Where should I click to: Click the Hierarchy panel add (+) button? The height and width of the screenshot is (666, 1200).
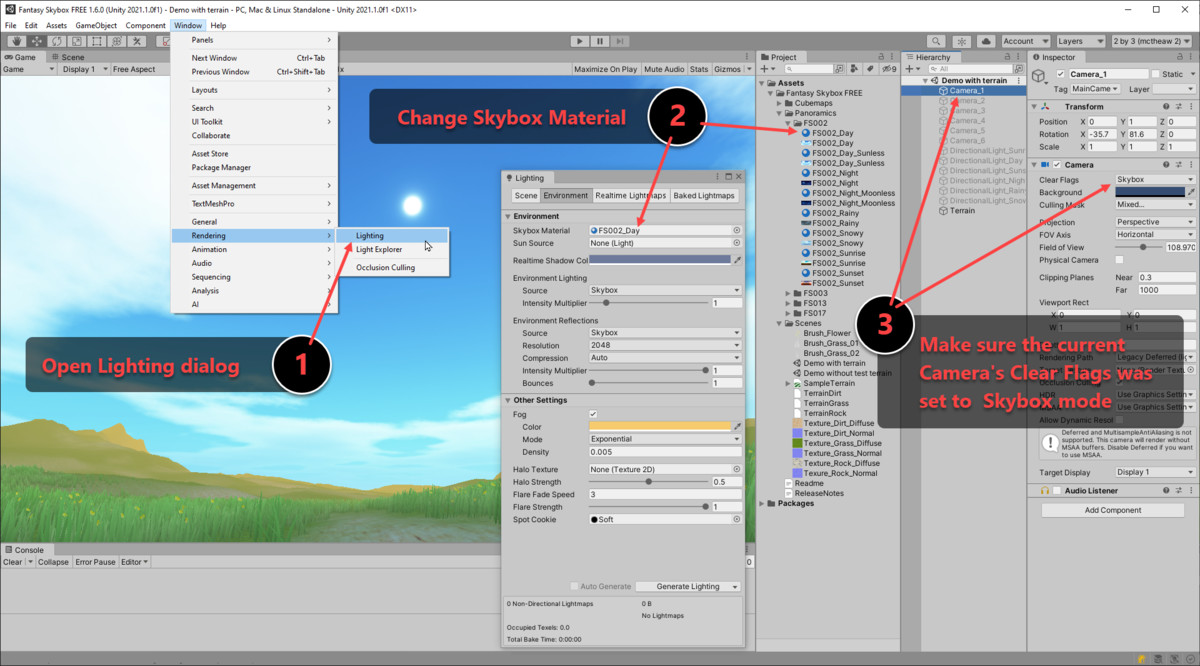coord(911,69)
